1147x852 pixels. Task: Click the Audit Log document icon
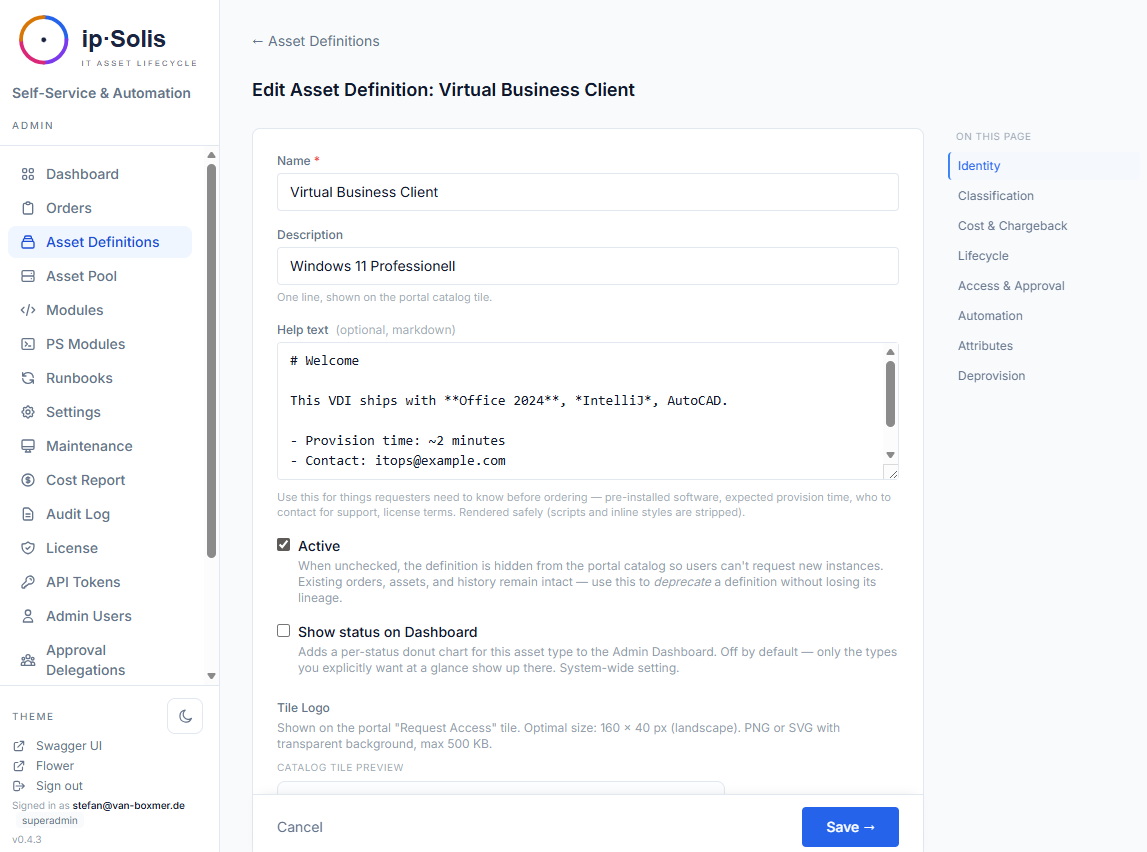(x=28, y=514)
